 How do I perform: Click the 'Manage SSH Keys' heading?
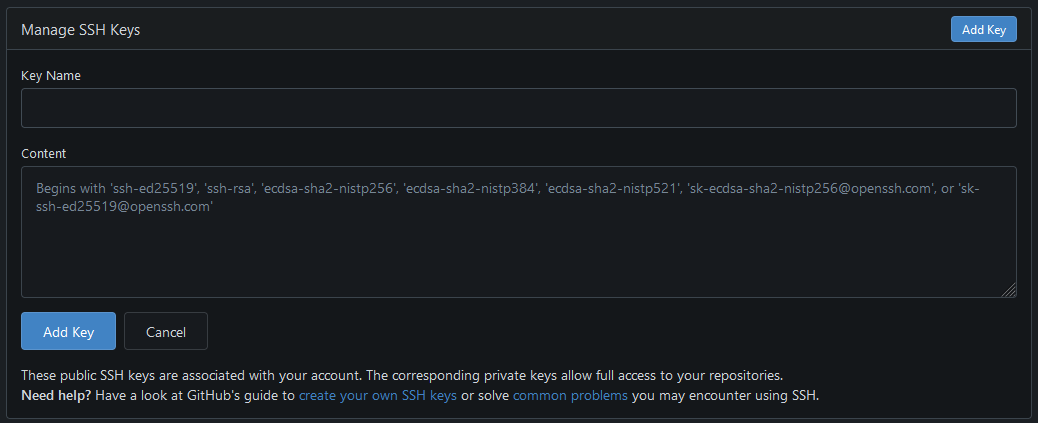[81, 30]
